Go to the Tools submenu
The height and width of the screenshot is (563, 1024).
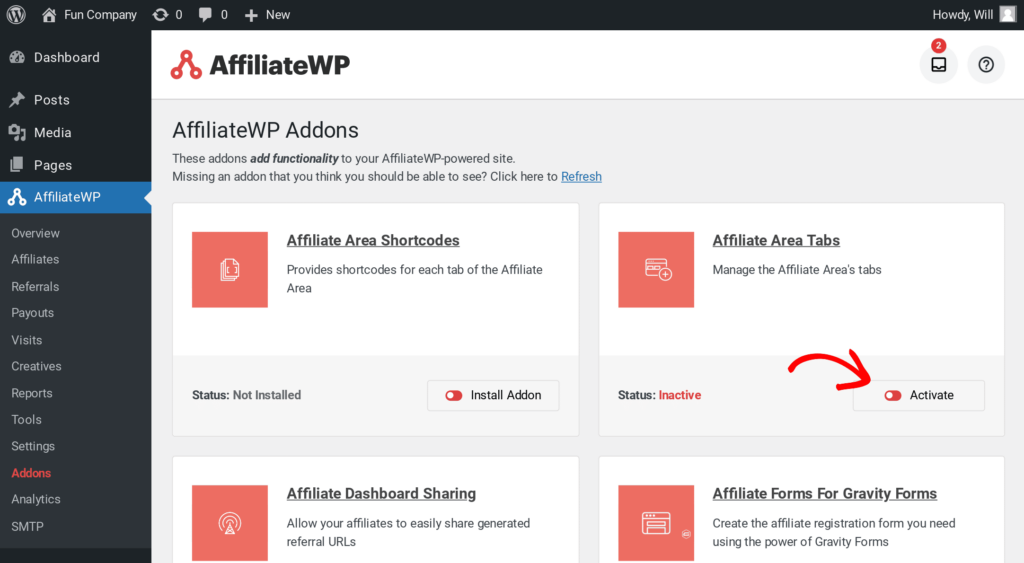coord(27,420)
